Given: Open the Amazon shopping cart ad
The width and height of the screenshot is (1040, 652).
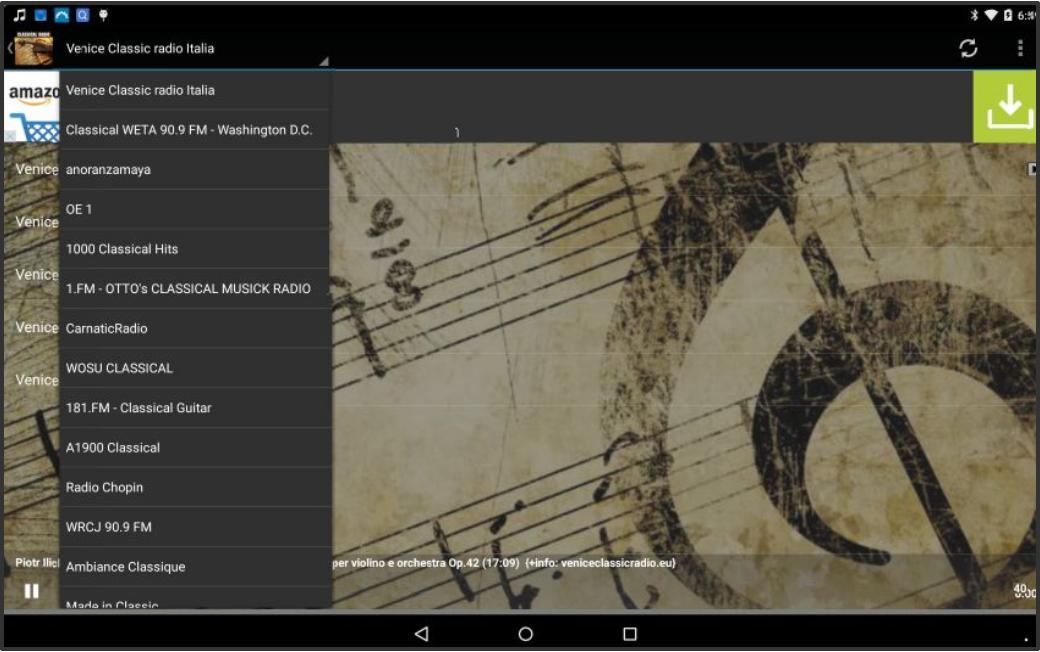Looking at the screenshot, I should tap(32, 107).
